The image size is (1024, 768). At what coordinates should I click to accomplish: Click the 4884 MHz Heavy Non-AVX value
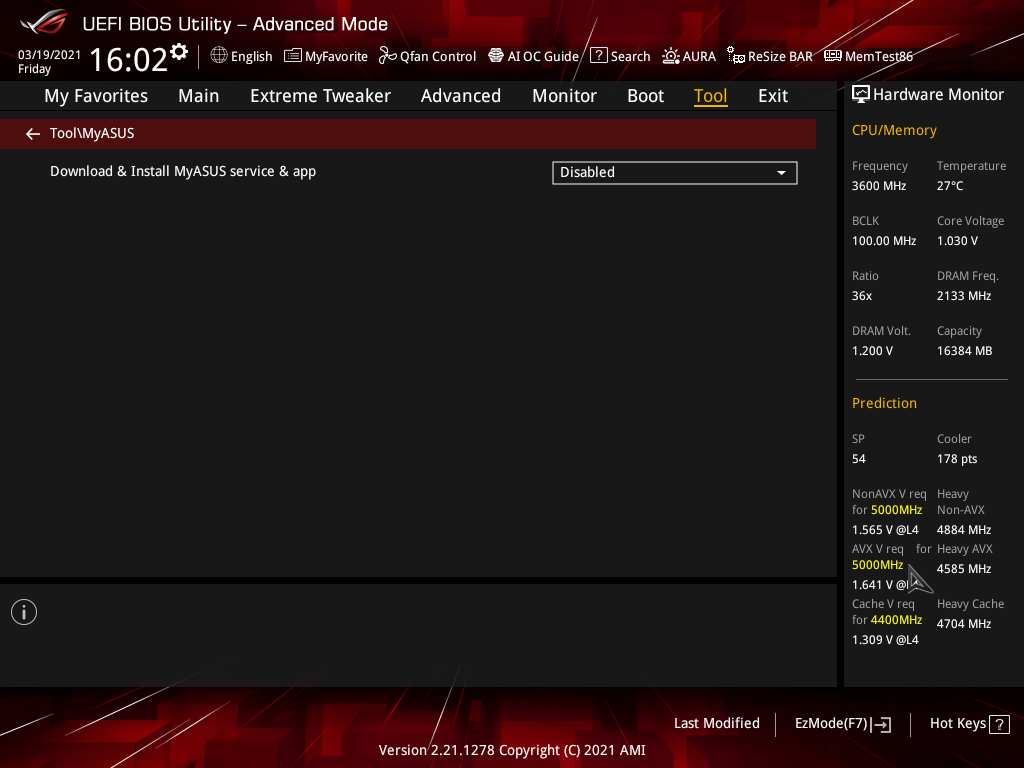(x=964, y=530)
